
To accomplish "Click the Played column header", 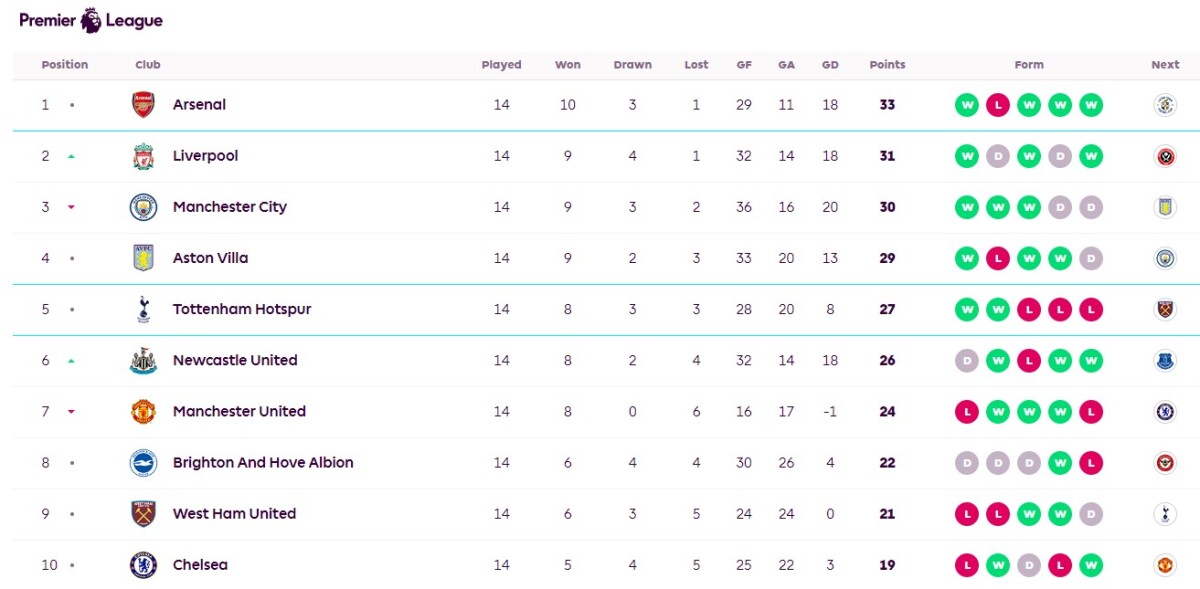I will (501, 65).
